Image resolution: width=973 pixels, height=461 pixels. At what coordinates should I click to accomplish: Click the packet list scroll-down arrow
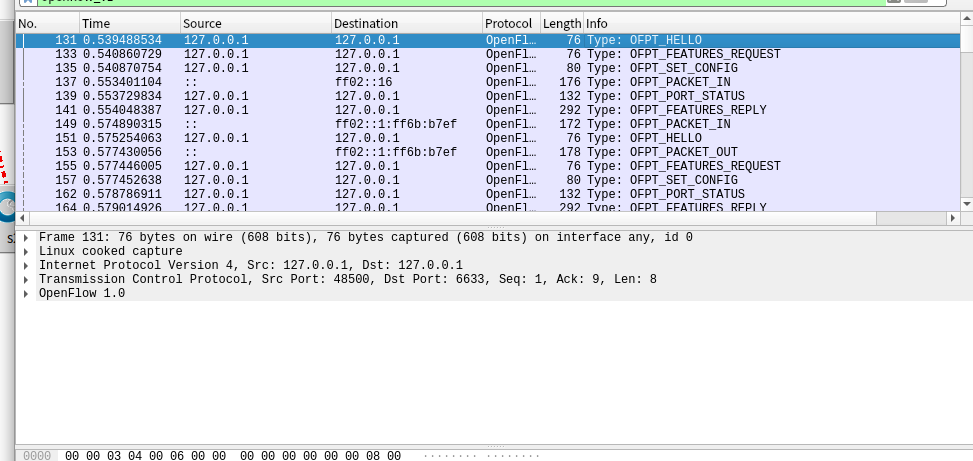click(966, 204)
